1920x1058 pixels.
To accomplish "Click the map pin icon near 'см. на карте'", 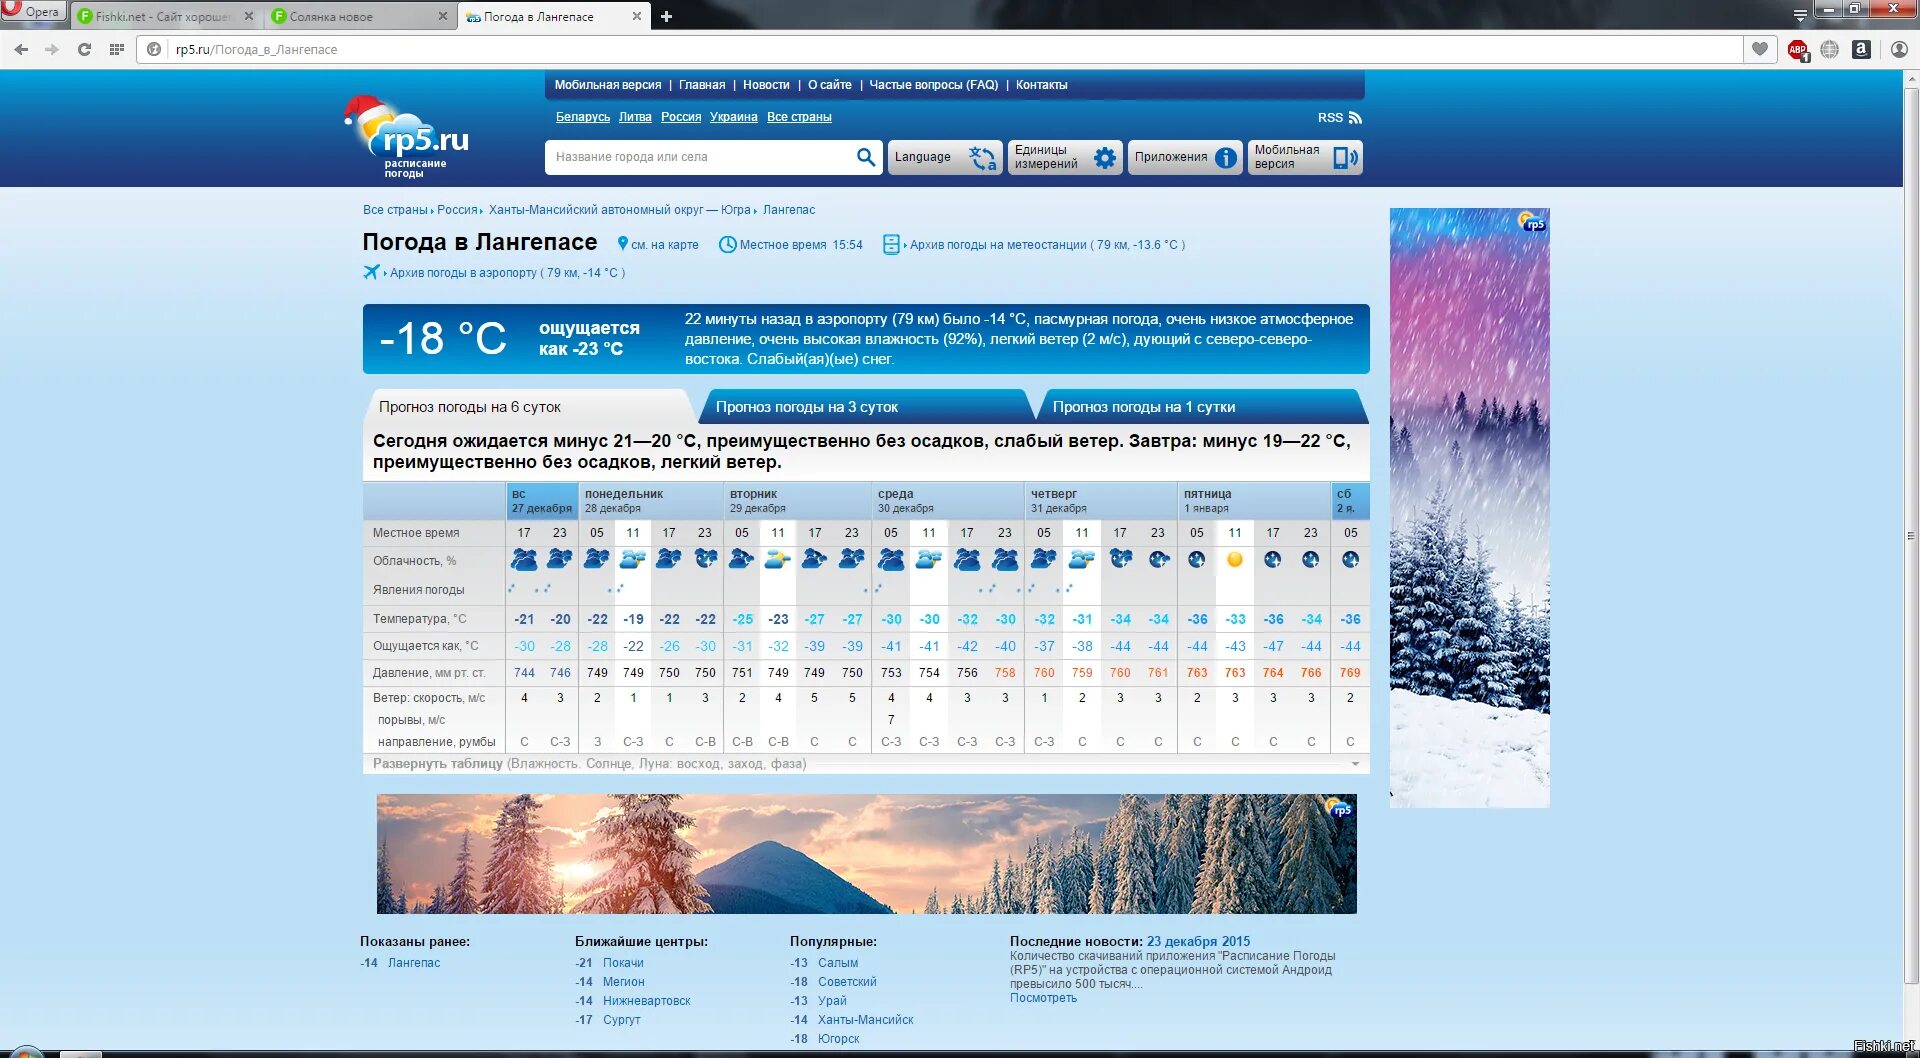I will tap(623, 244).
